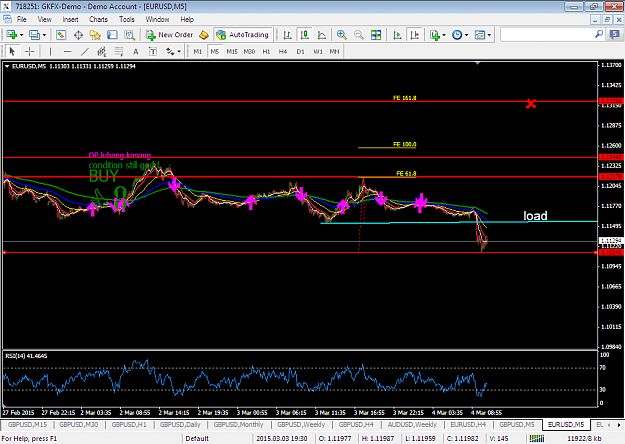Draw a Vertical Line tool

click(x=50, y=51)
